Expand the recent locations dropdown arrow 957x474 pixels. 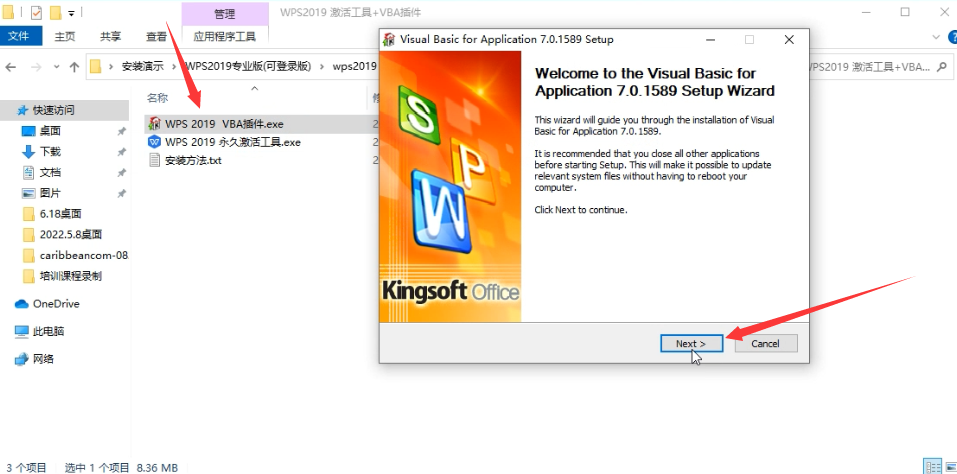(x=55, y=67)
